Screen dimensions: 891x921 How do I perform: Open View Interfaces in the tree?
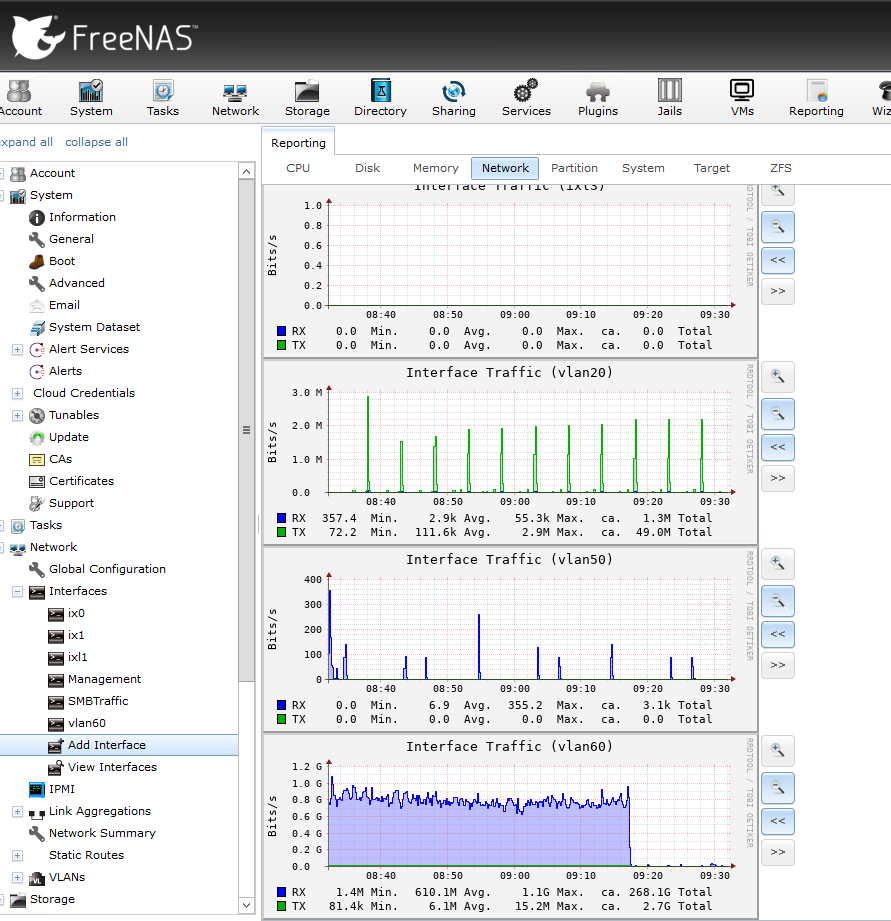point(112,767)
